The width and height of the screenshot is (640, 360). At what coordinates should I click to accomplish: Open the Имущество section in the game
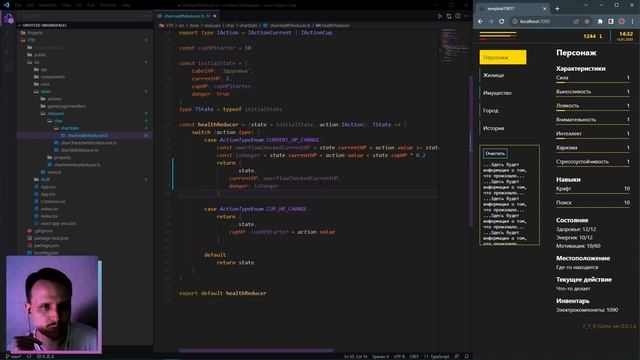pos(497,93)
